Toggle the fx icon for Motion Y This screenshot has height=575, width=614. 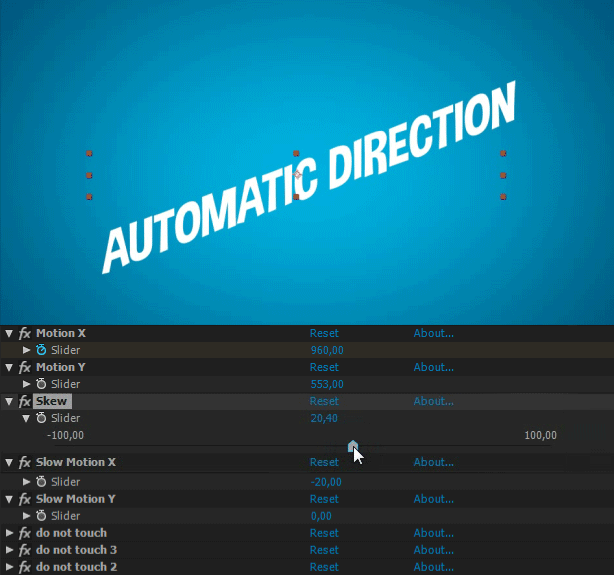[25, 367]
